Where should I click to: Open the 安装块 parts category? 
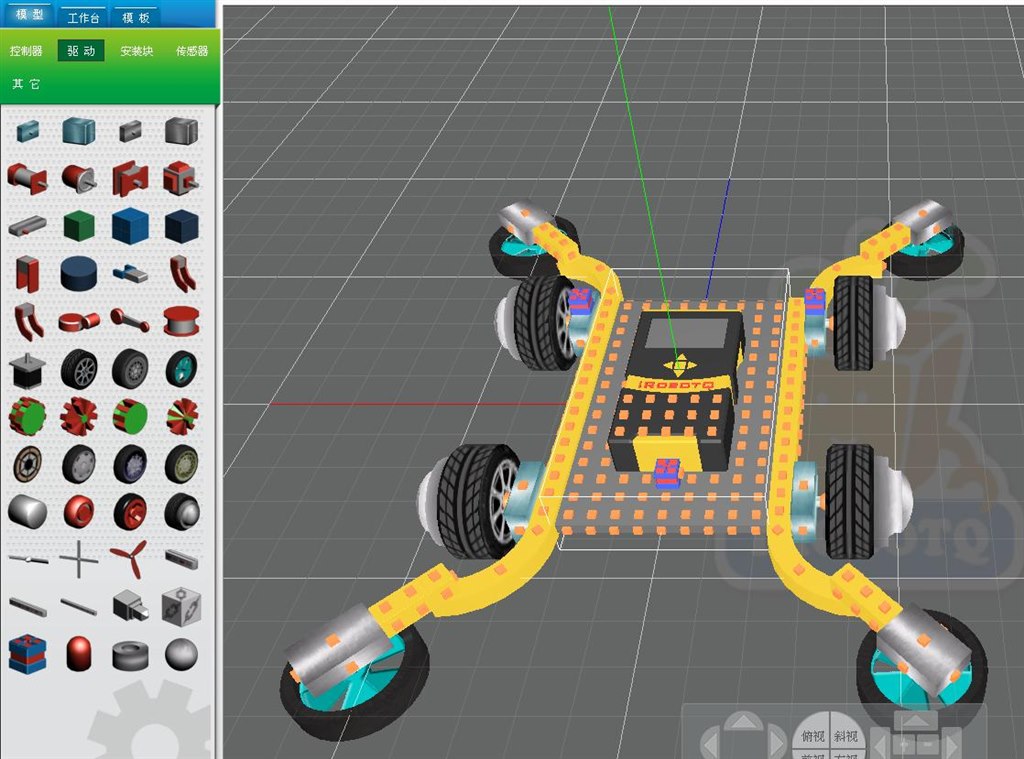(136, 51)
